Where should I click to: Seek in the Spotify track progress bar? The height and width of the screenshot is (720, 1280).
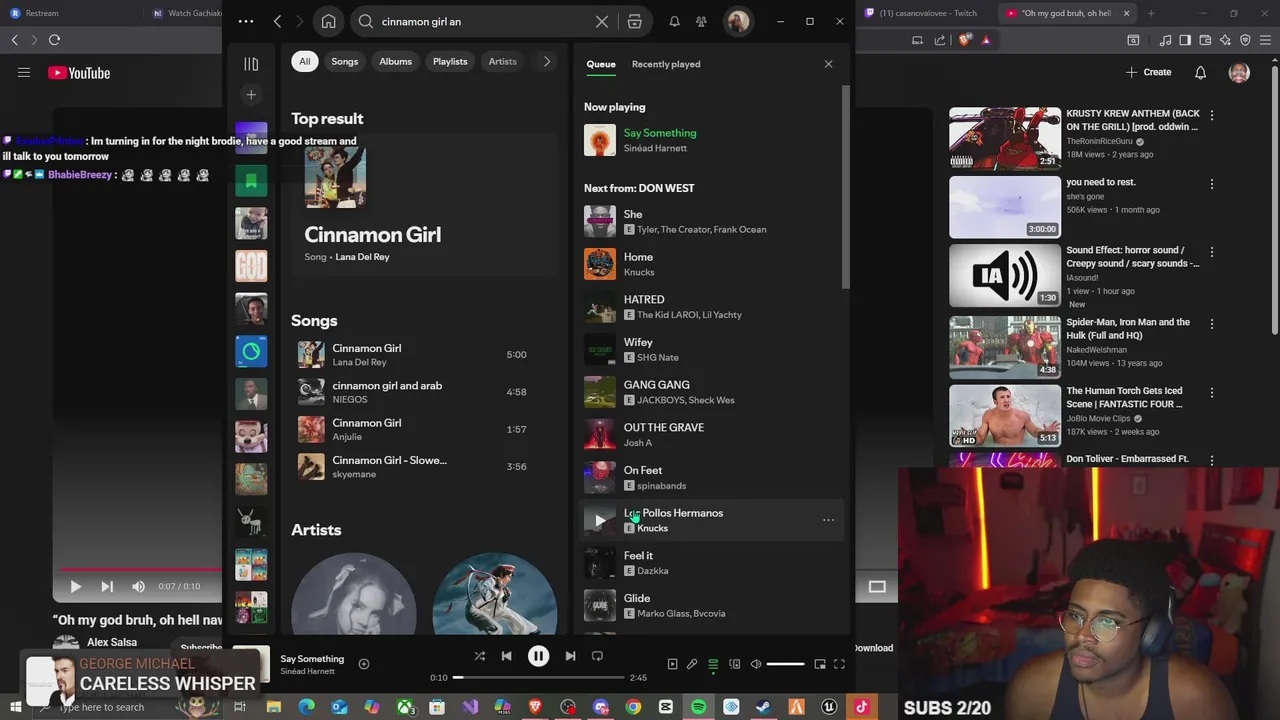(538, 678)
